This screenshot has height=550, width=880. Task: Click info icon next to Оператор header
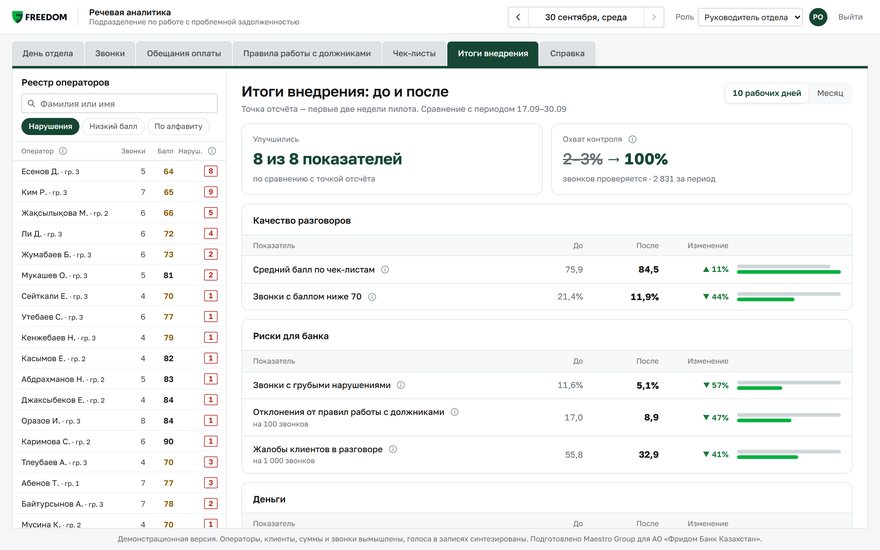pos(63,151)
